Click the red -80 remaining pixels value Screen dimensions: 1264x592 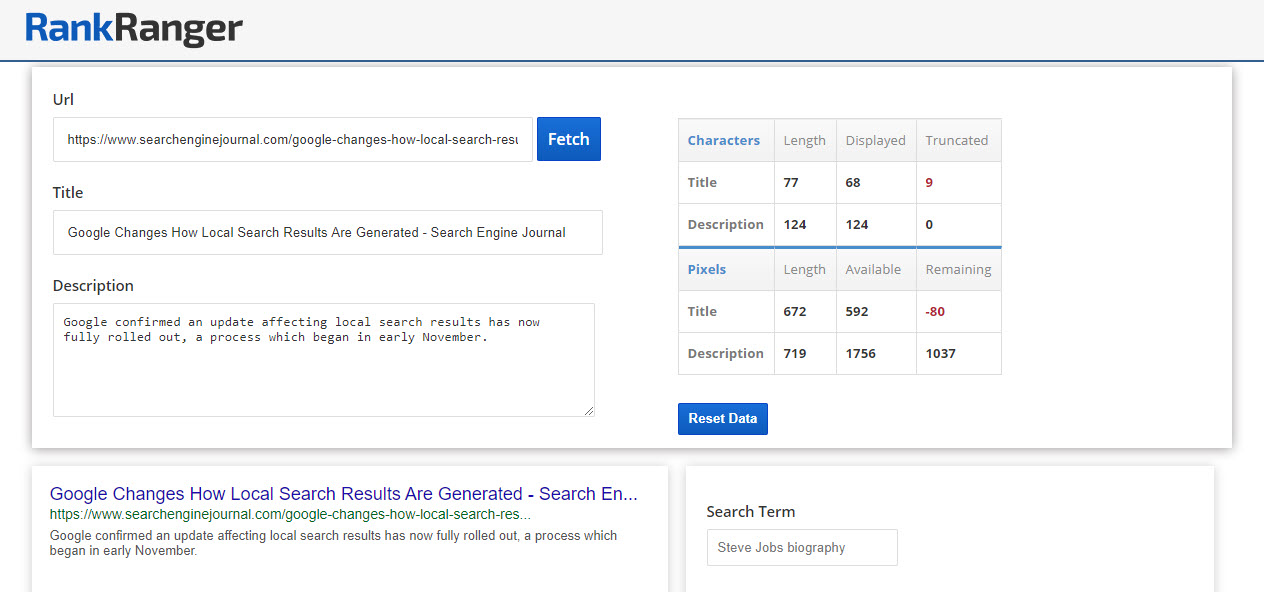click(x=935, y=312)
